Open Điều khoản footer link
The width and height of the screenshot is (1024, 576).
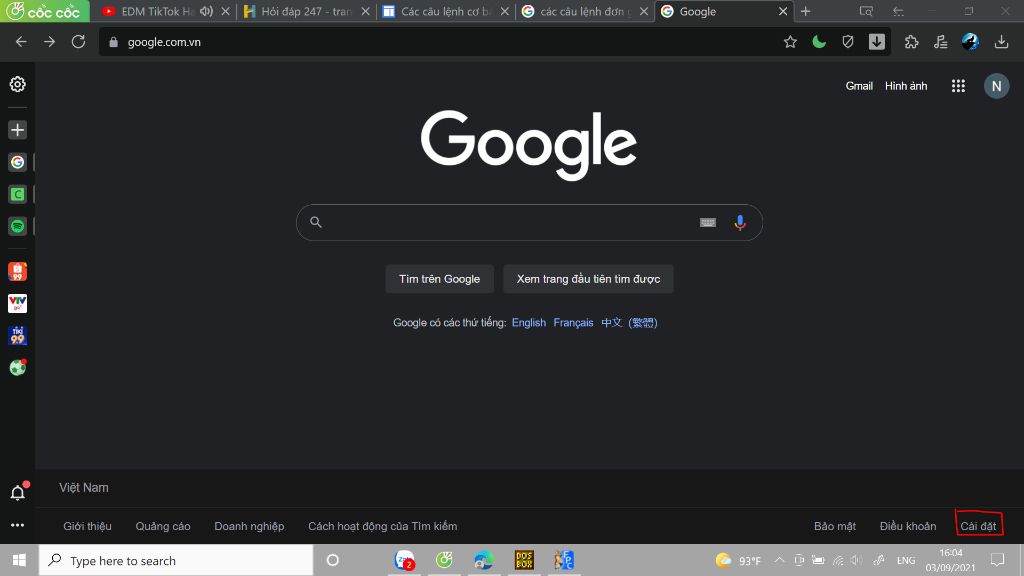click(908, 526)
